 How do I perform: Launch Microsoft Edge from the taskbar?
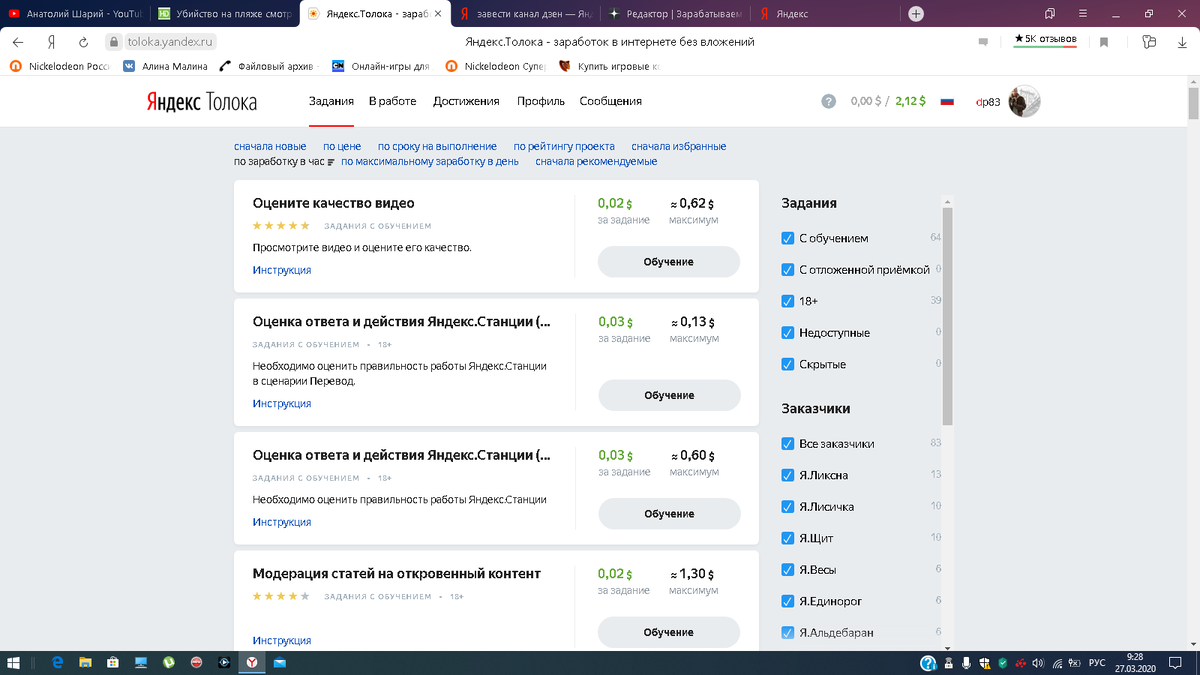coord(58,662)
